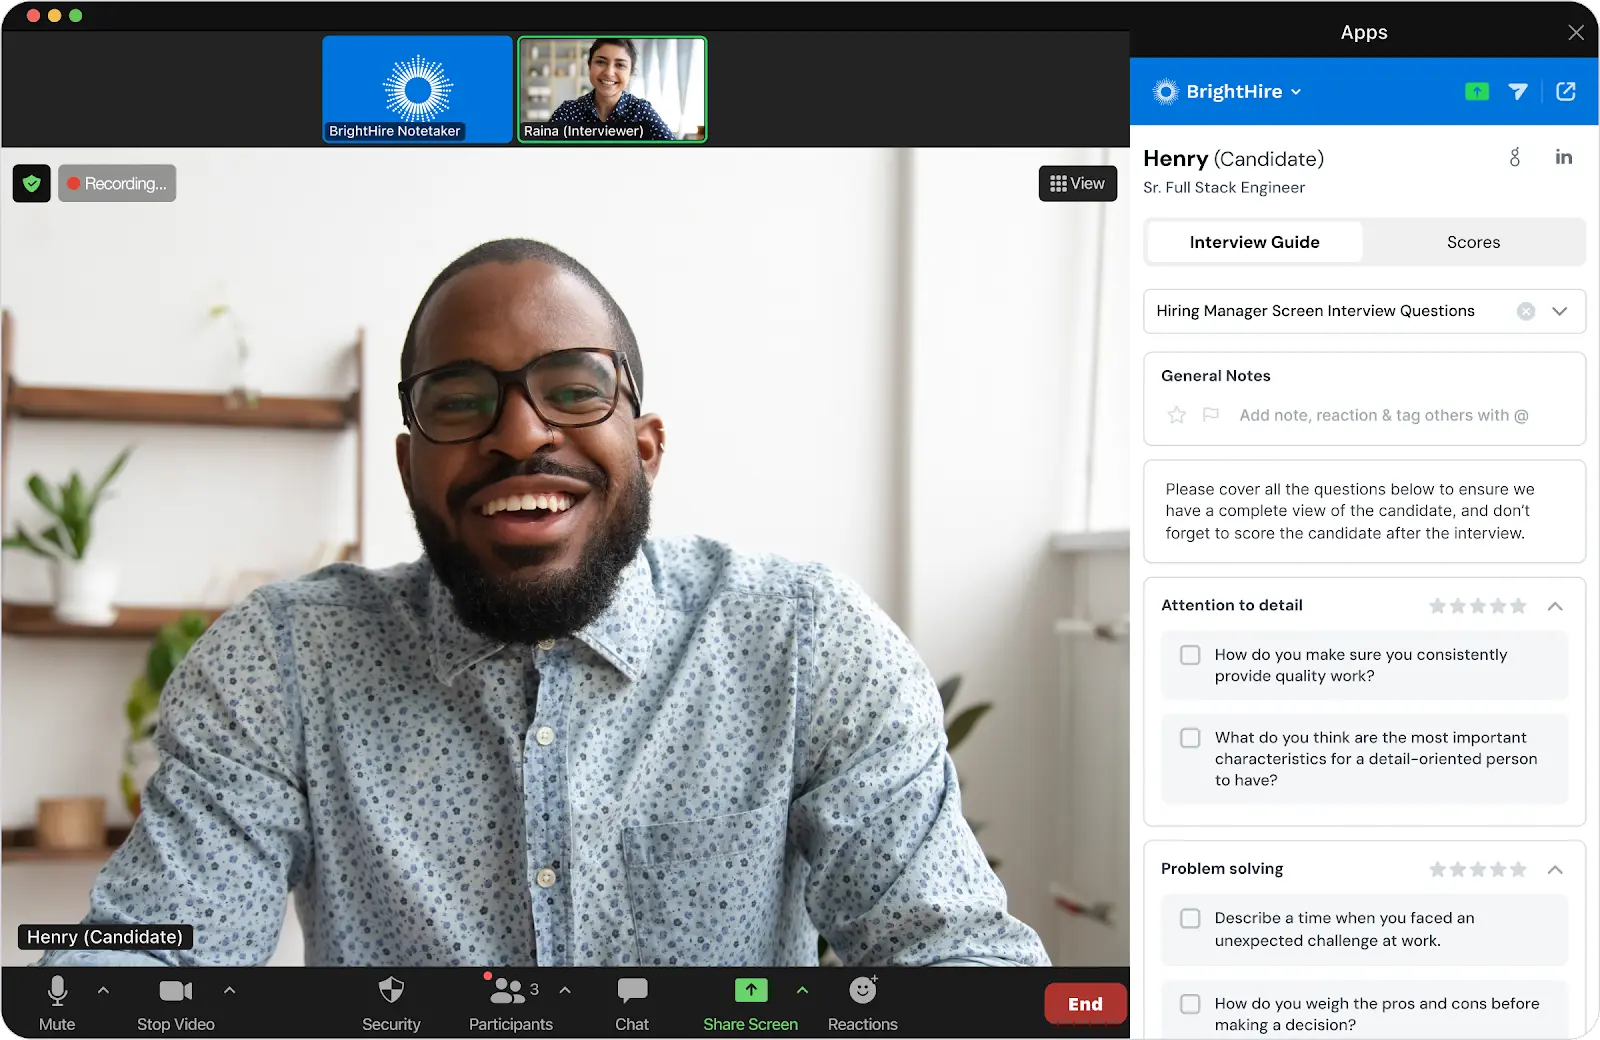Click the Mute microphone icon
Screen dimensions: 1600x1040
pyautogui.click(x=57, y=991)
